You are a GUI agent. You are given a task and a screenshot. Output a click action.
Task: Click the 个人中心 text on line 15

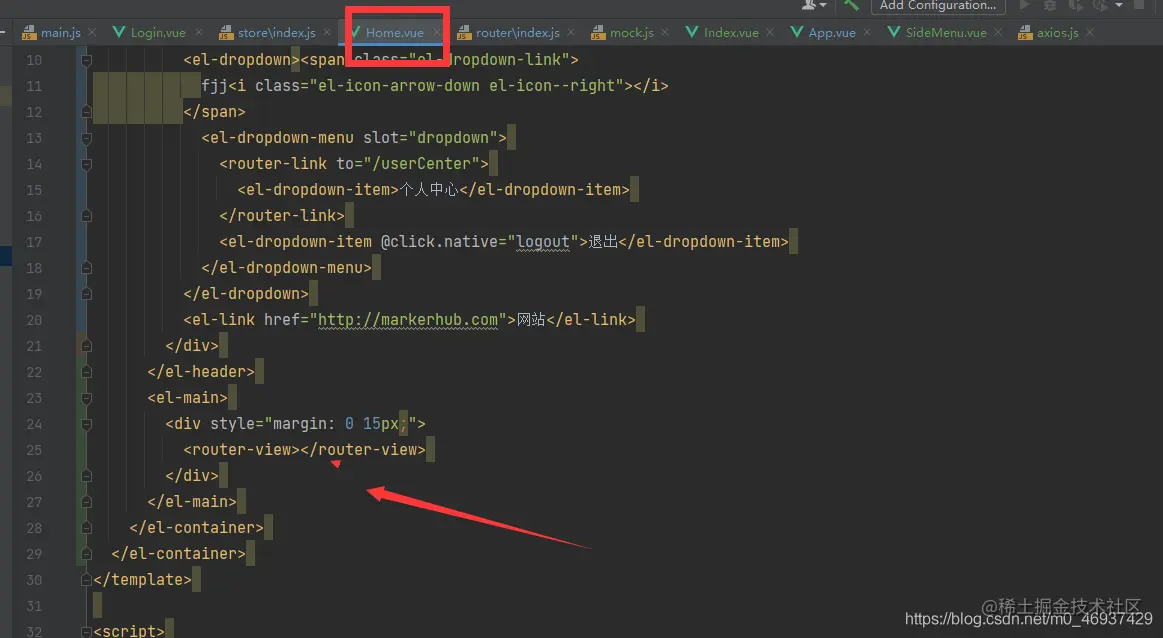[x=429, y=190]
